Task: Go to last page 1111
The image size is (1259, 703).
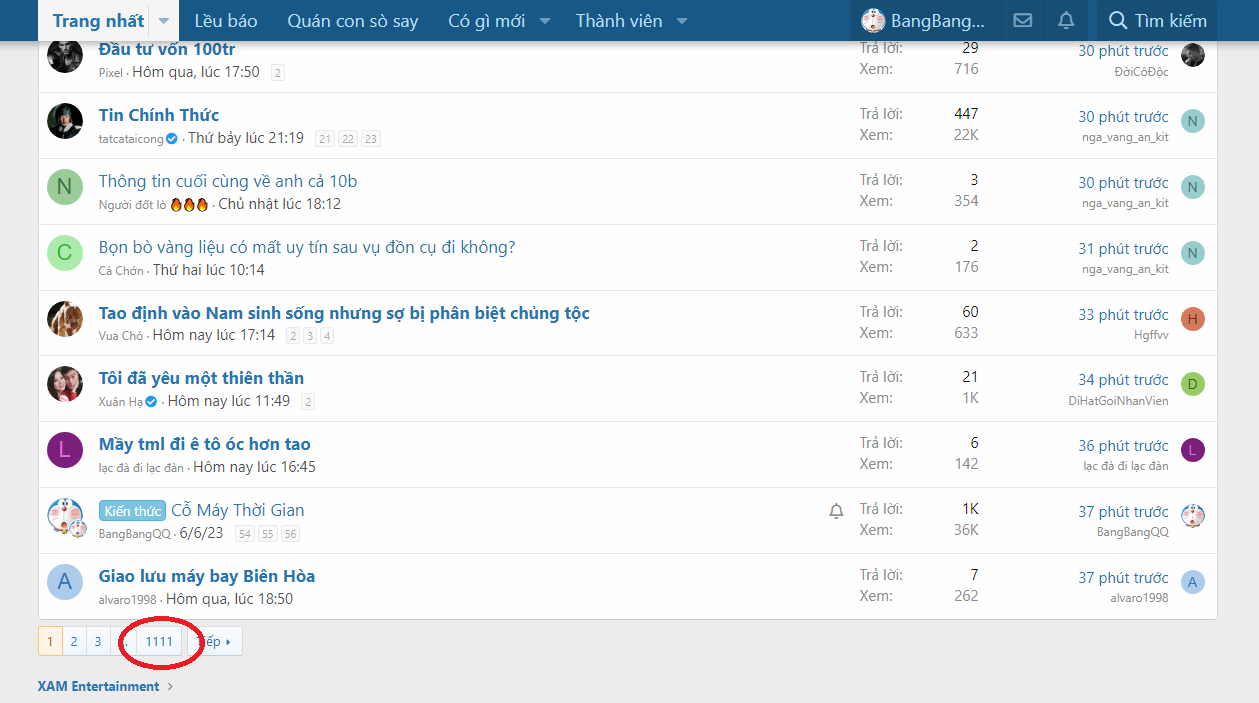Action: (159, 642)
